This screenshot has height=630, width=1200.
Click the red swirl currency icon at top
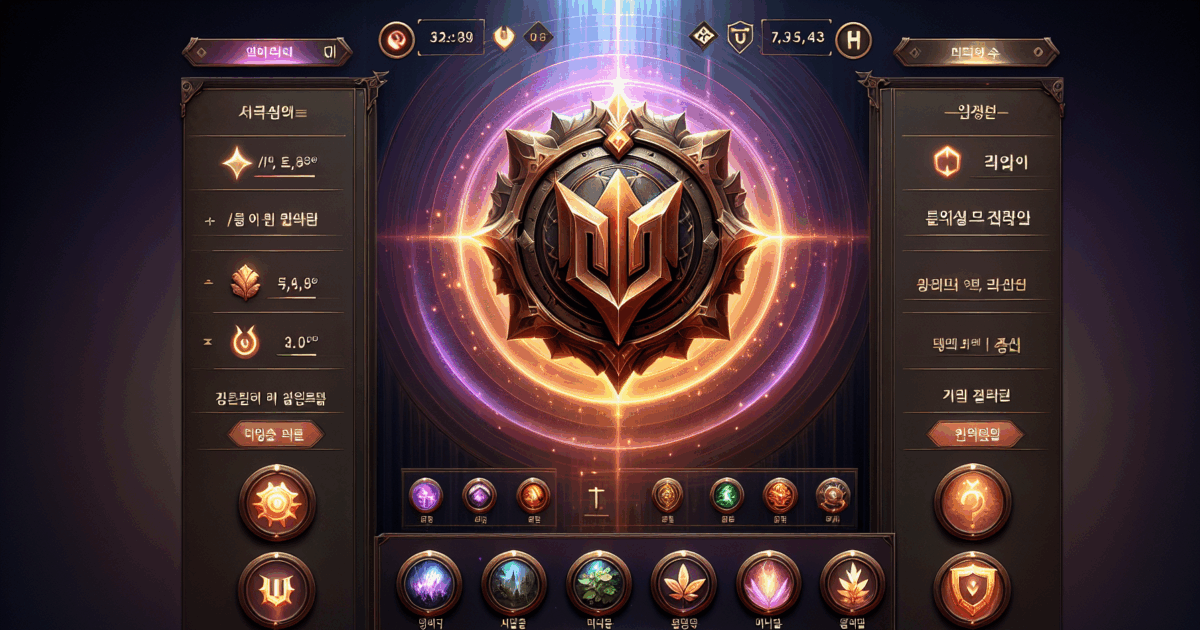tap(396, 39)
